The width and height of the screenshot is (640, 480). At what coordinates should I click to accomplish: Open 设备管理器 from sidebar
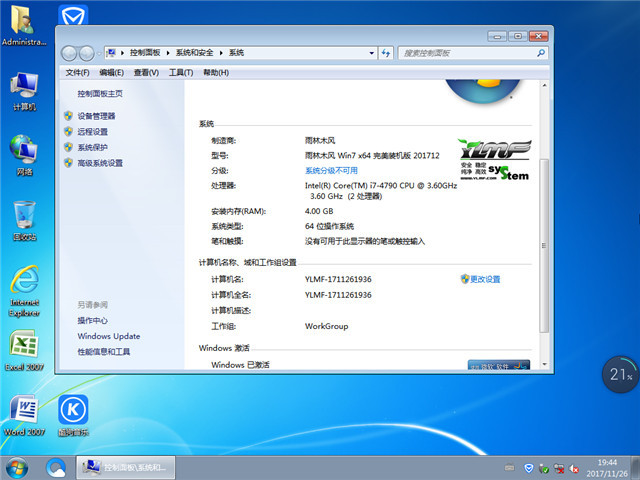coord(96,116)
